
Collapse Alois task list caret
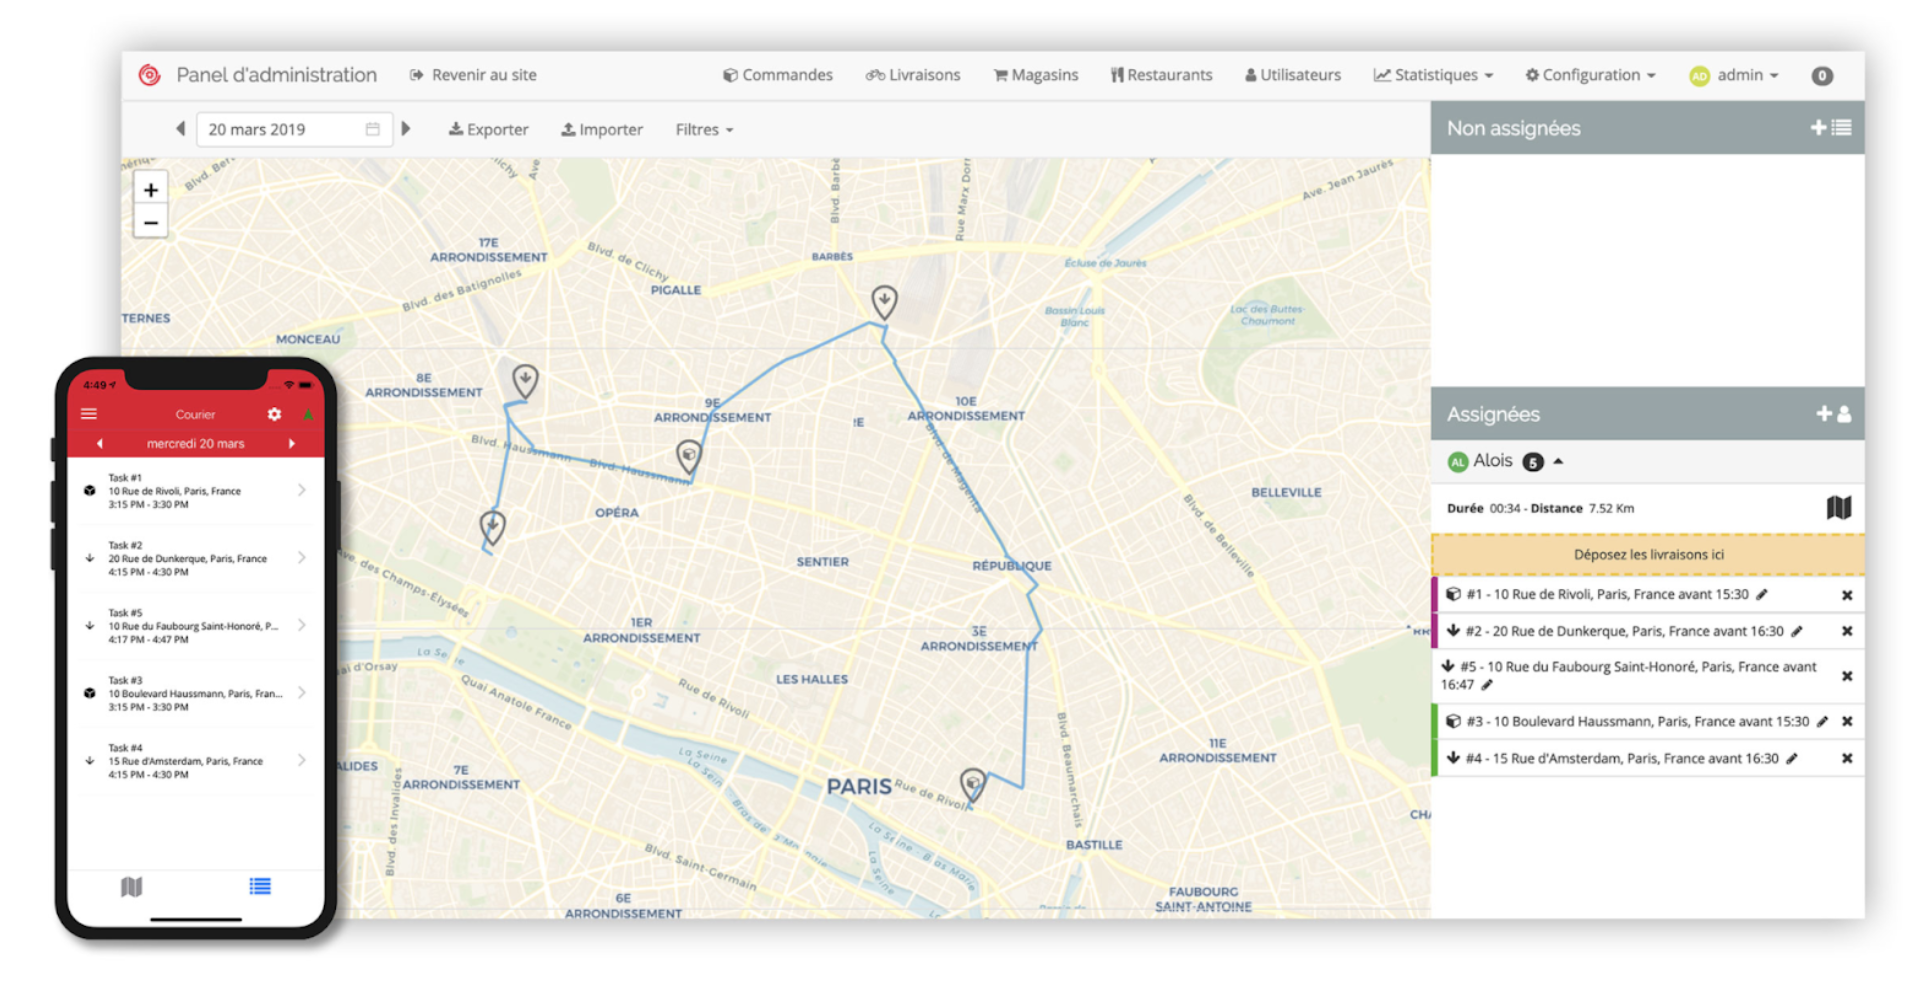[x=1558, y=461]
